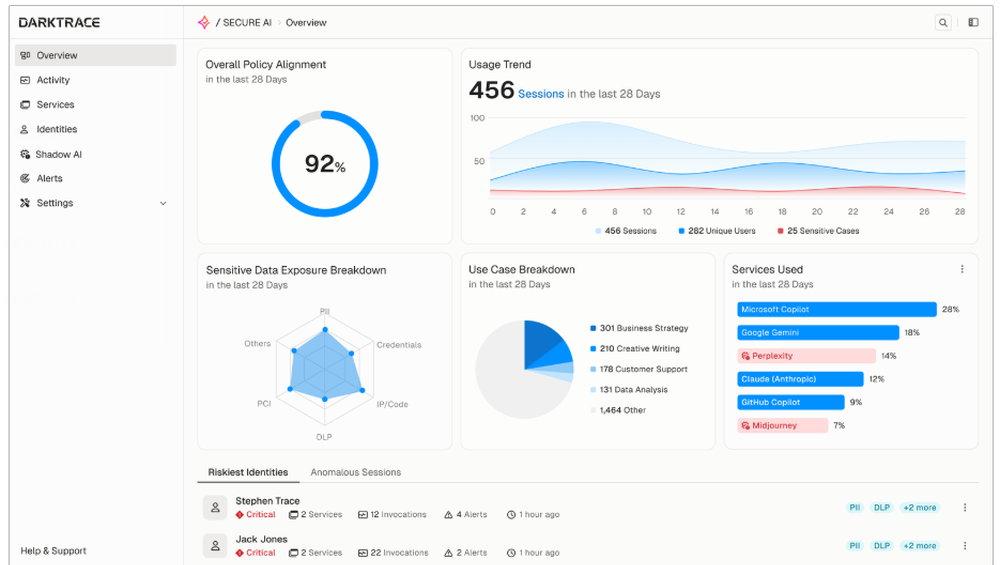
Task: Click the 22 Invocations icon for Jack Jones
Action: [363, 553]
